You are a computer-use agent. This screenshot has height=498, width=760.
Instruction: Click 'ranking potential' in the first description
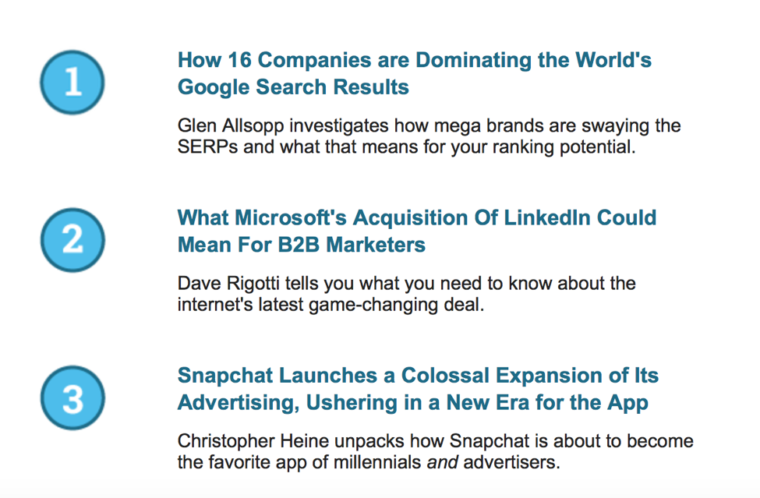coord(564,147)
